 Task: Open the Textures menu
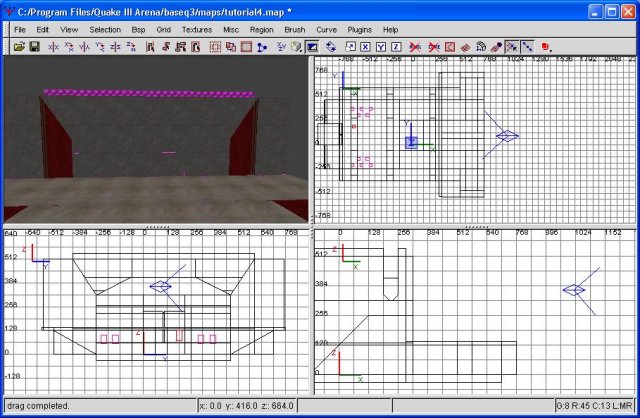coord(197,29)
